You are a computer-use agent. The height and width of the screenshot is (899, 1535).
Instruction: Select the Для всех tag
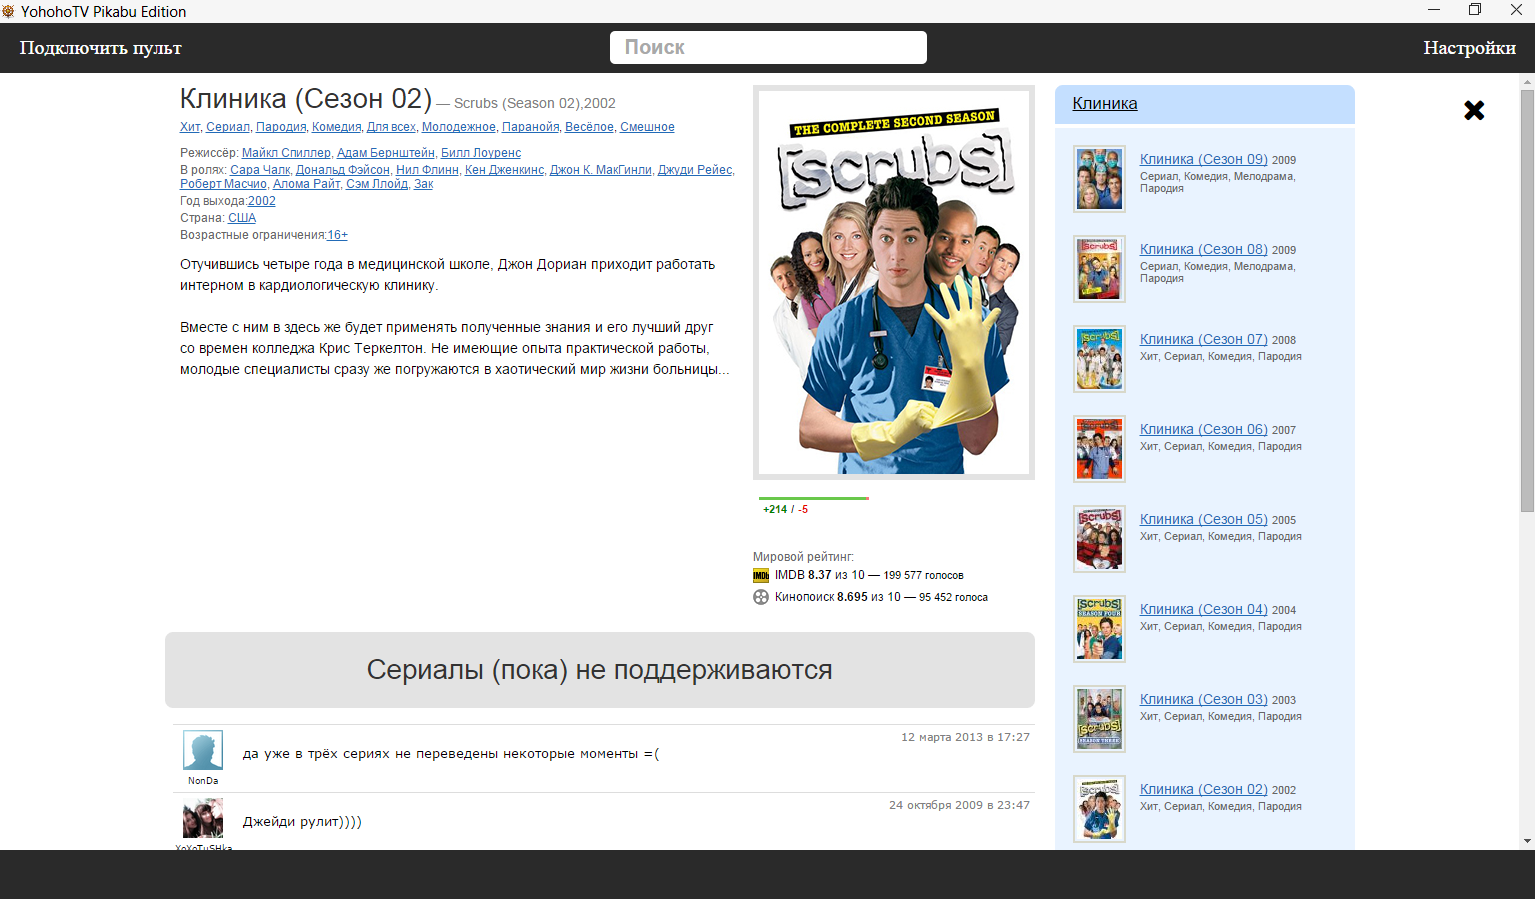click(391, 127)
